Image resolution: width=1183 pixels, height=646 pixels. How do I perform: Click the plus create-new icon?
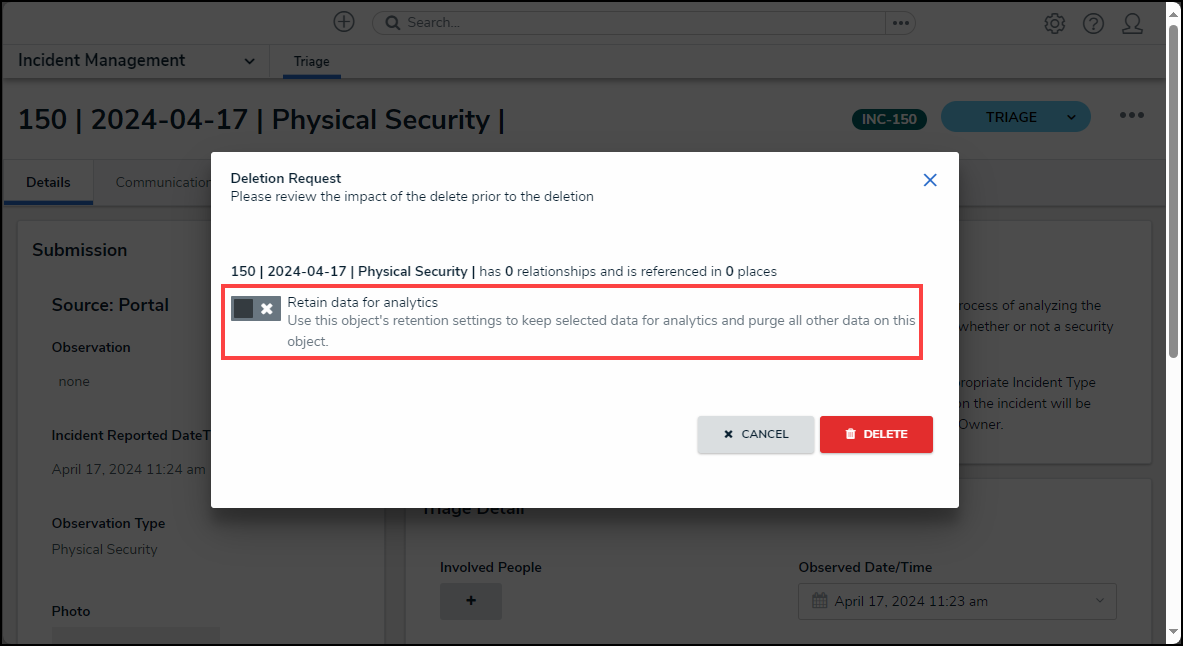(344, 22)
